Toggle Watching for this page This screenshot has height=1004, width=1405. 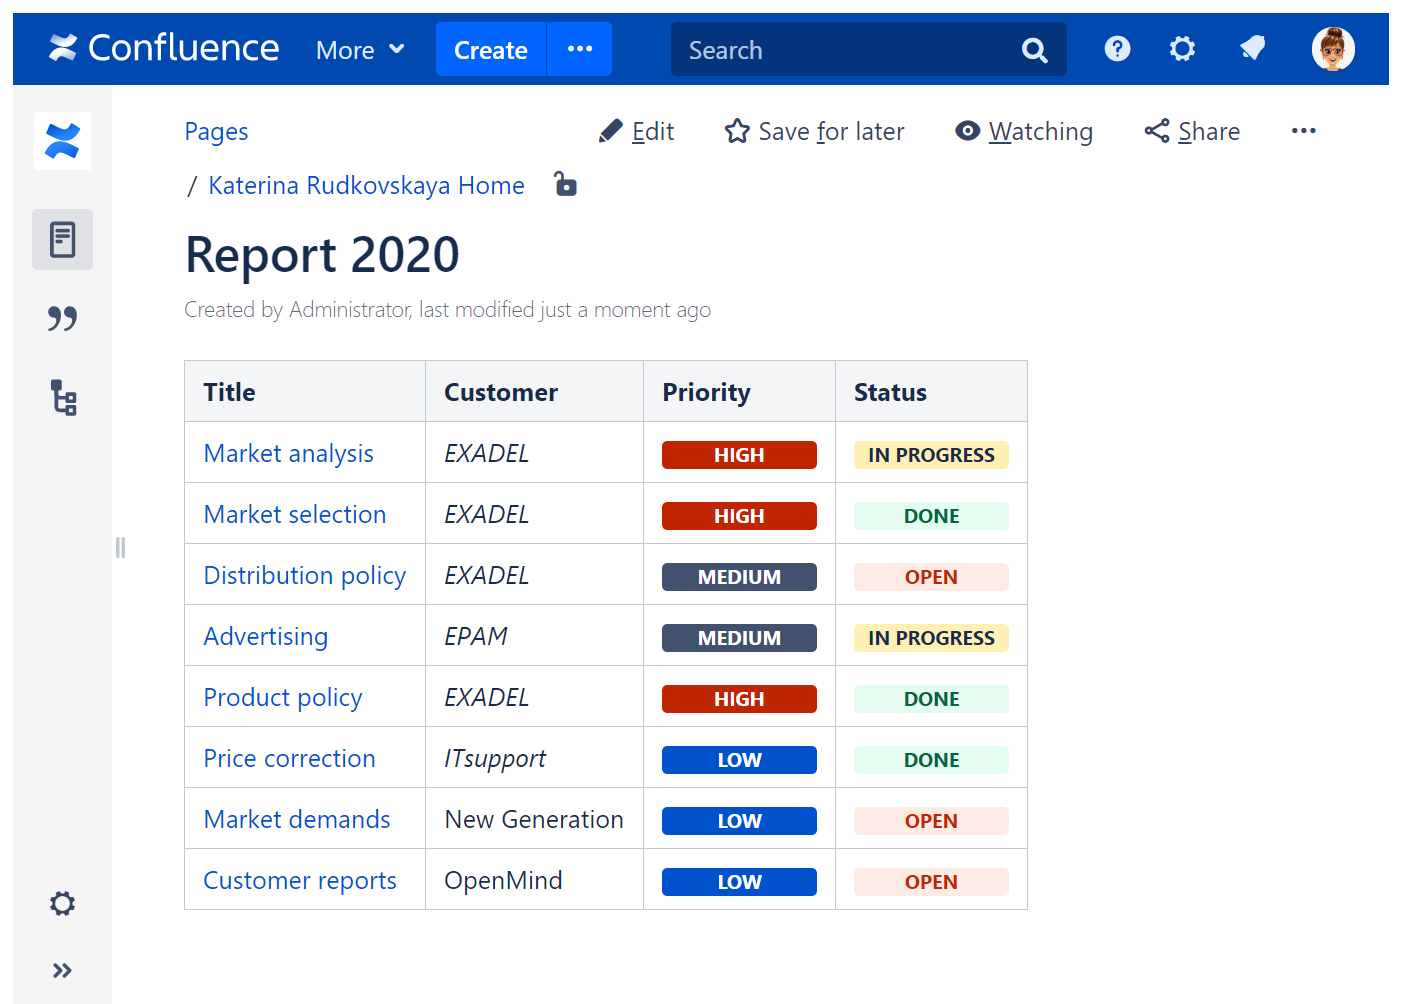tap(1023, 131)
